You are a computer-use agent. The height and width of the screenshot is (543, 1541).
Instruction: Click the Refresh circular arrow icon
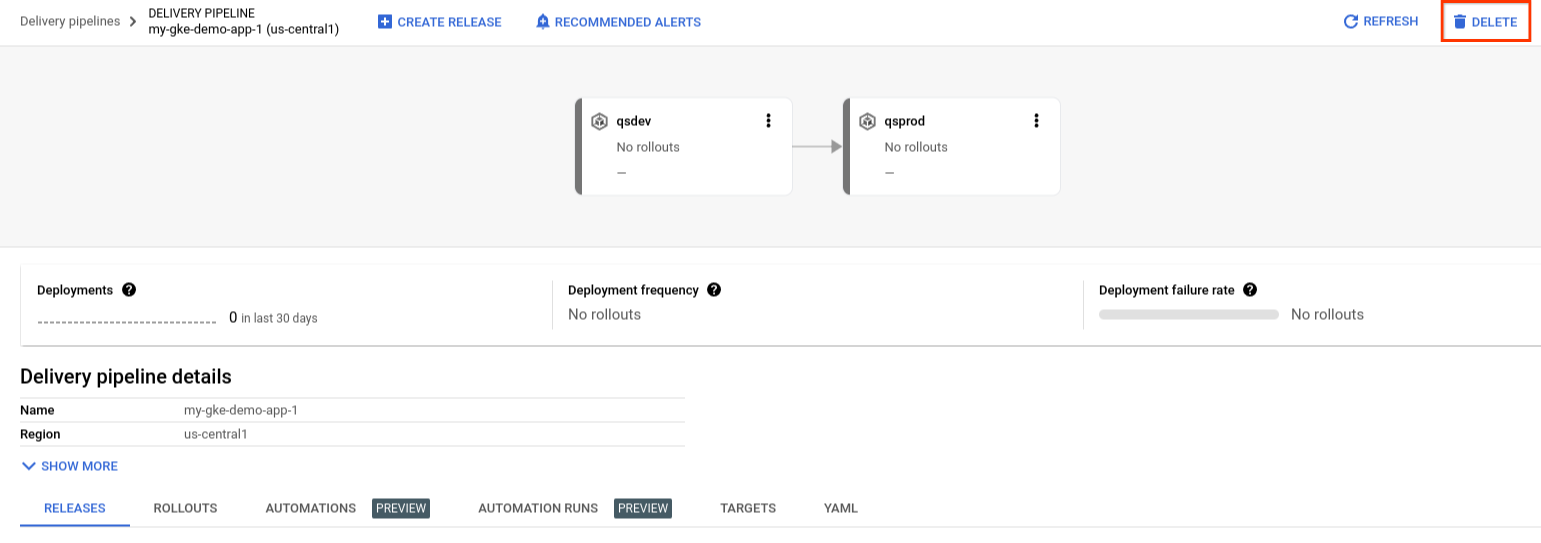pyautogui.click(x=1351, y=21)
